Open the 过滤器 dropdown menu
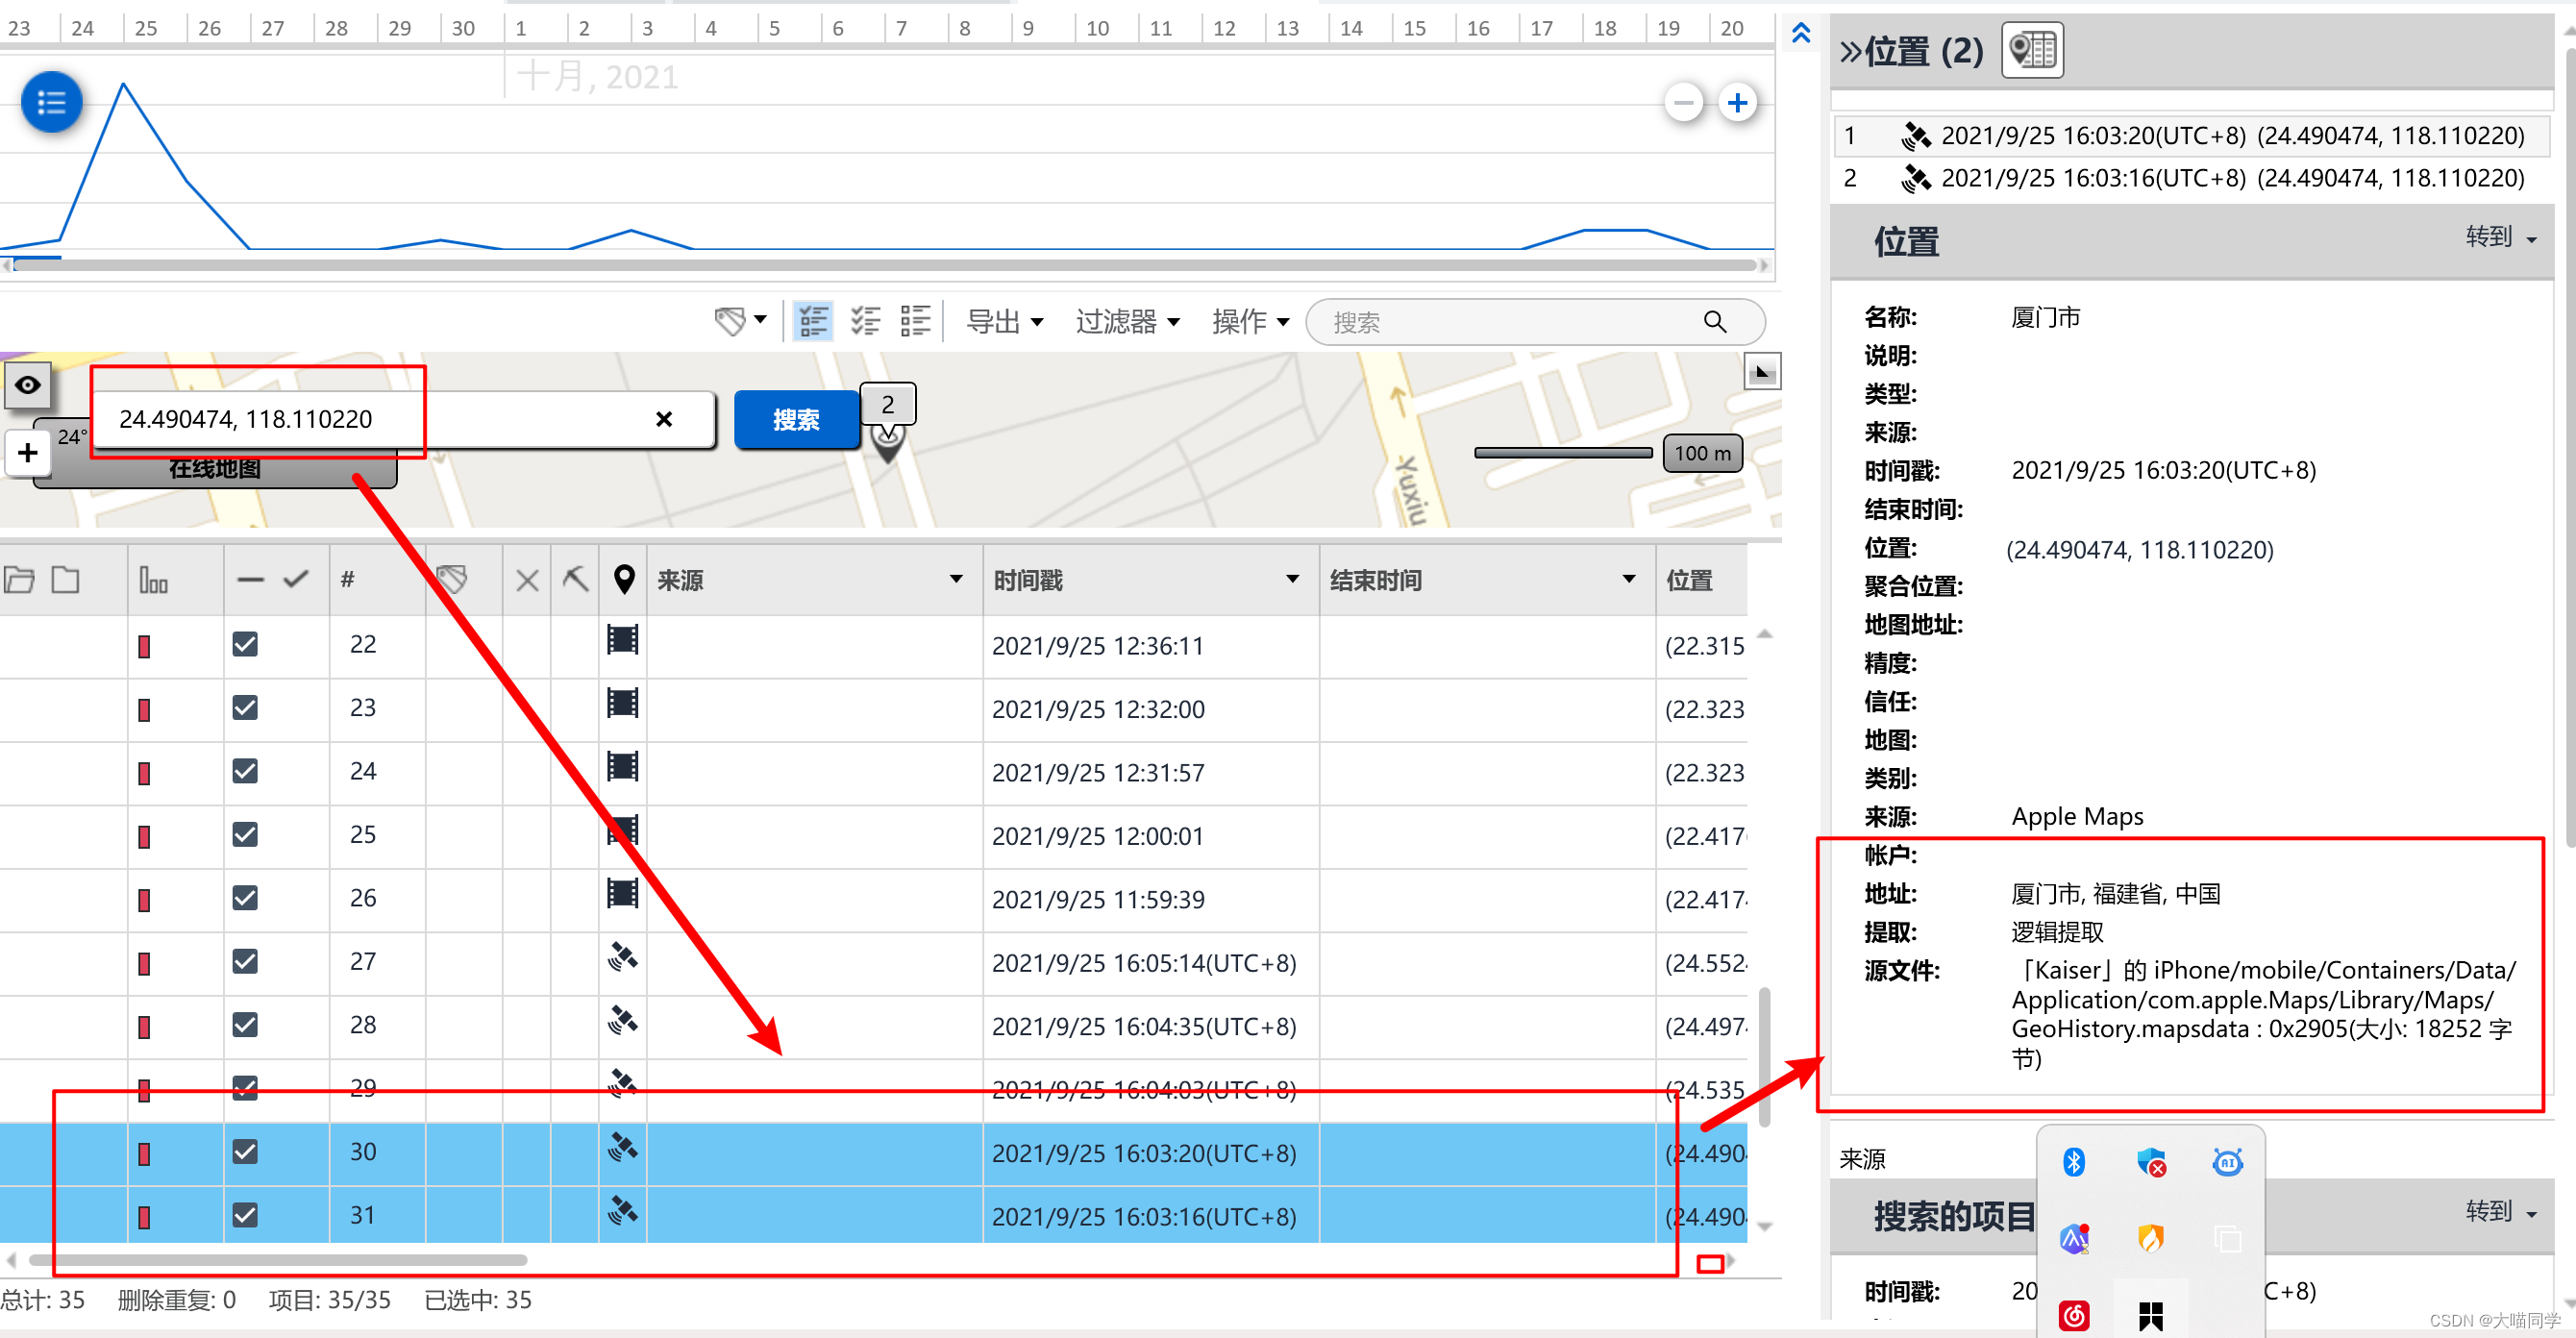This screenshot has width=2576, height=1338. 1127,321
